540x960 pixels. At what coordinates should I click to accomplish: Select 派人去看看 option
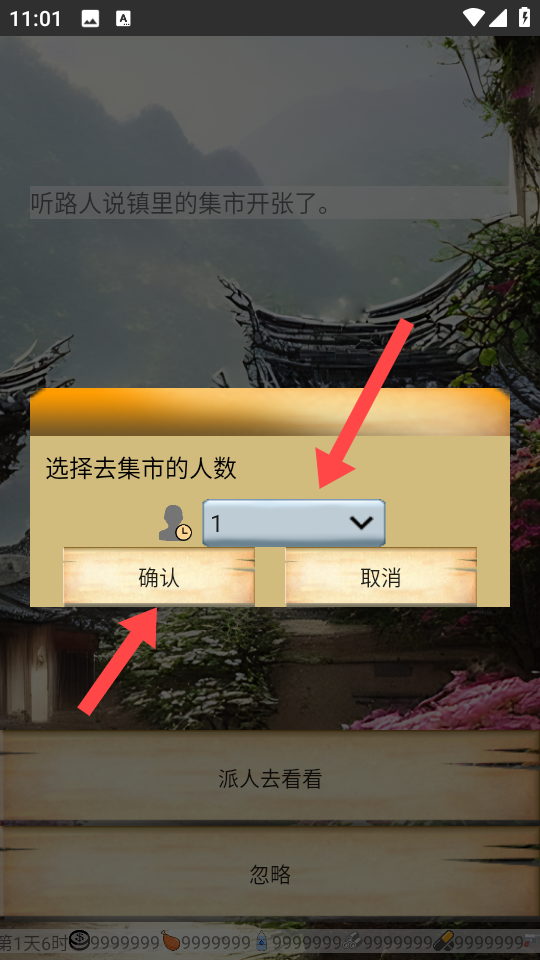[270, 778]
